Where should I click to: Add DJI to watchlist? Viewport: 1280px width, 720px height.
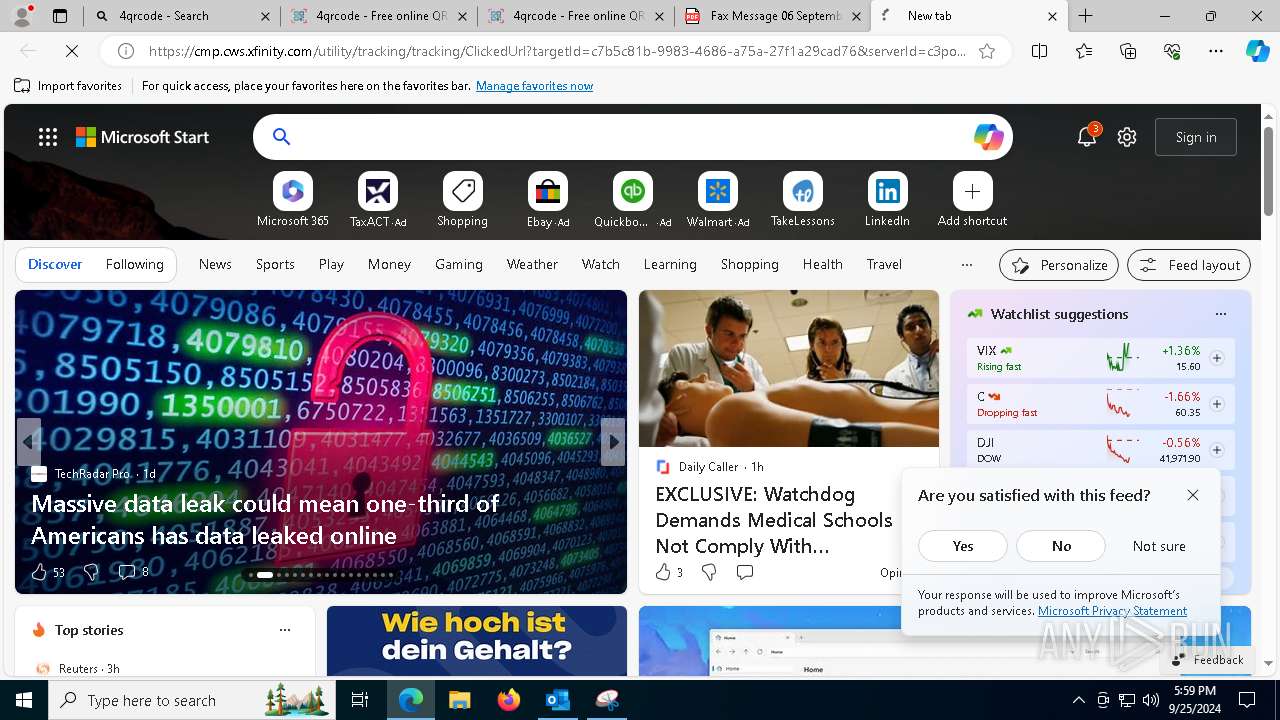1216,450
